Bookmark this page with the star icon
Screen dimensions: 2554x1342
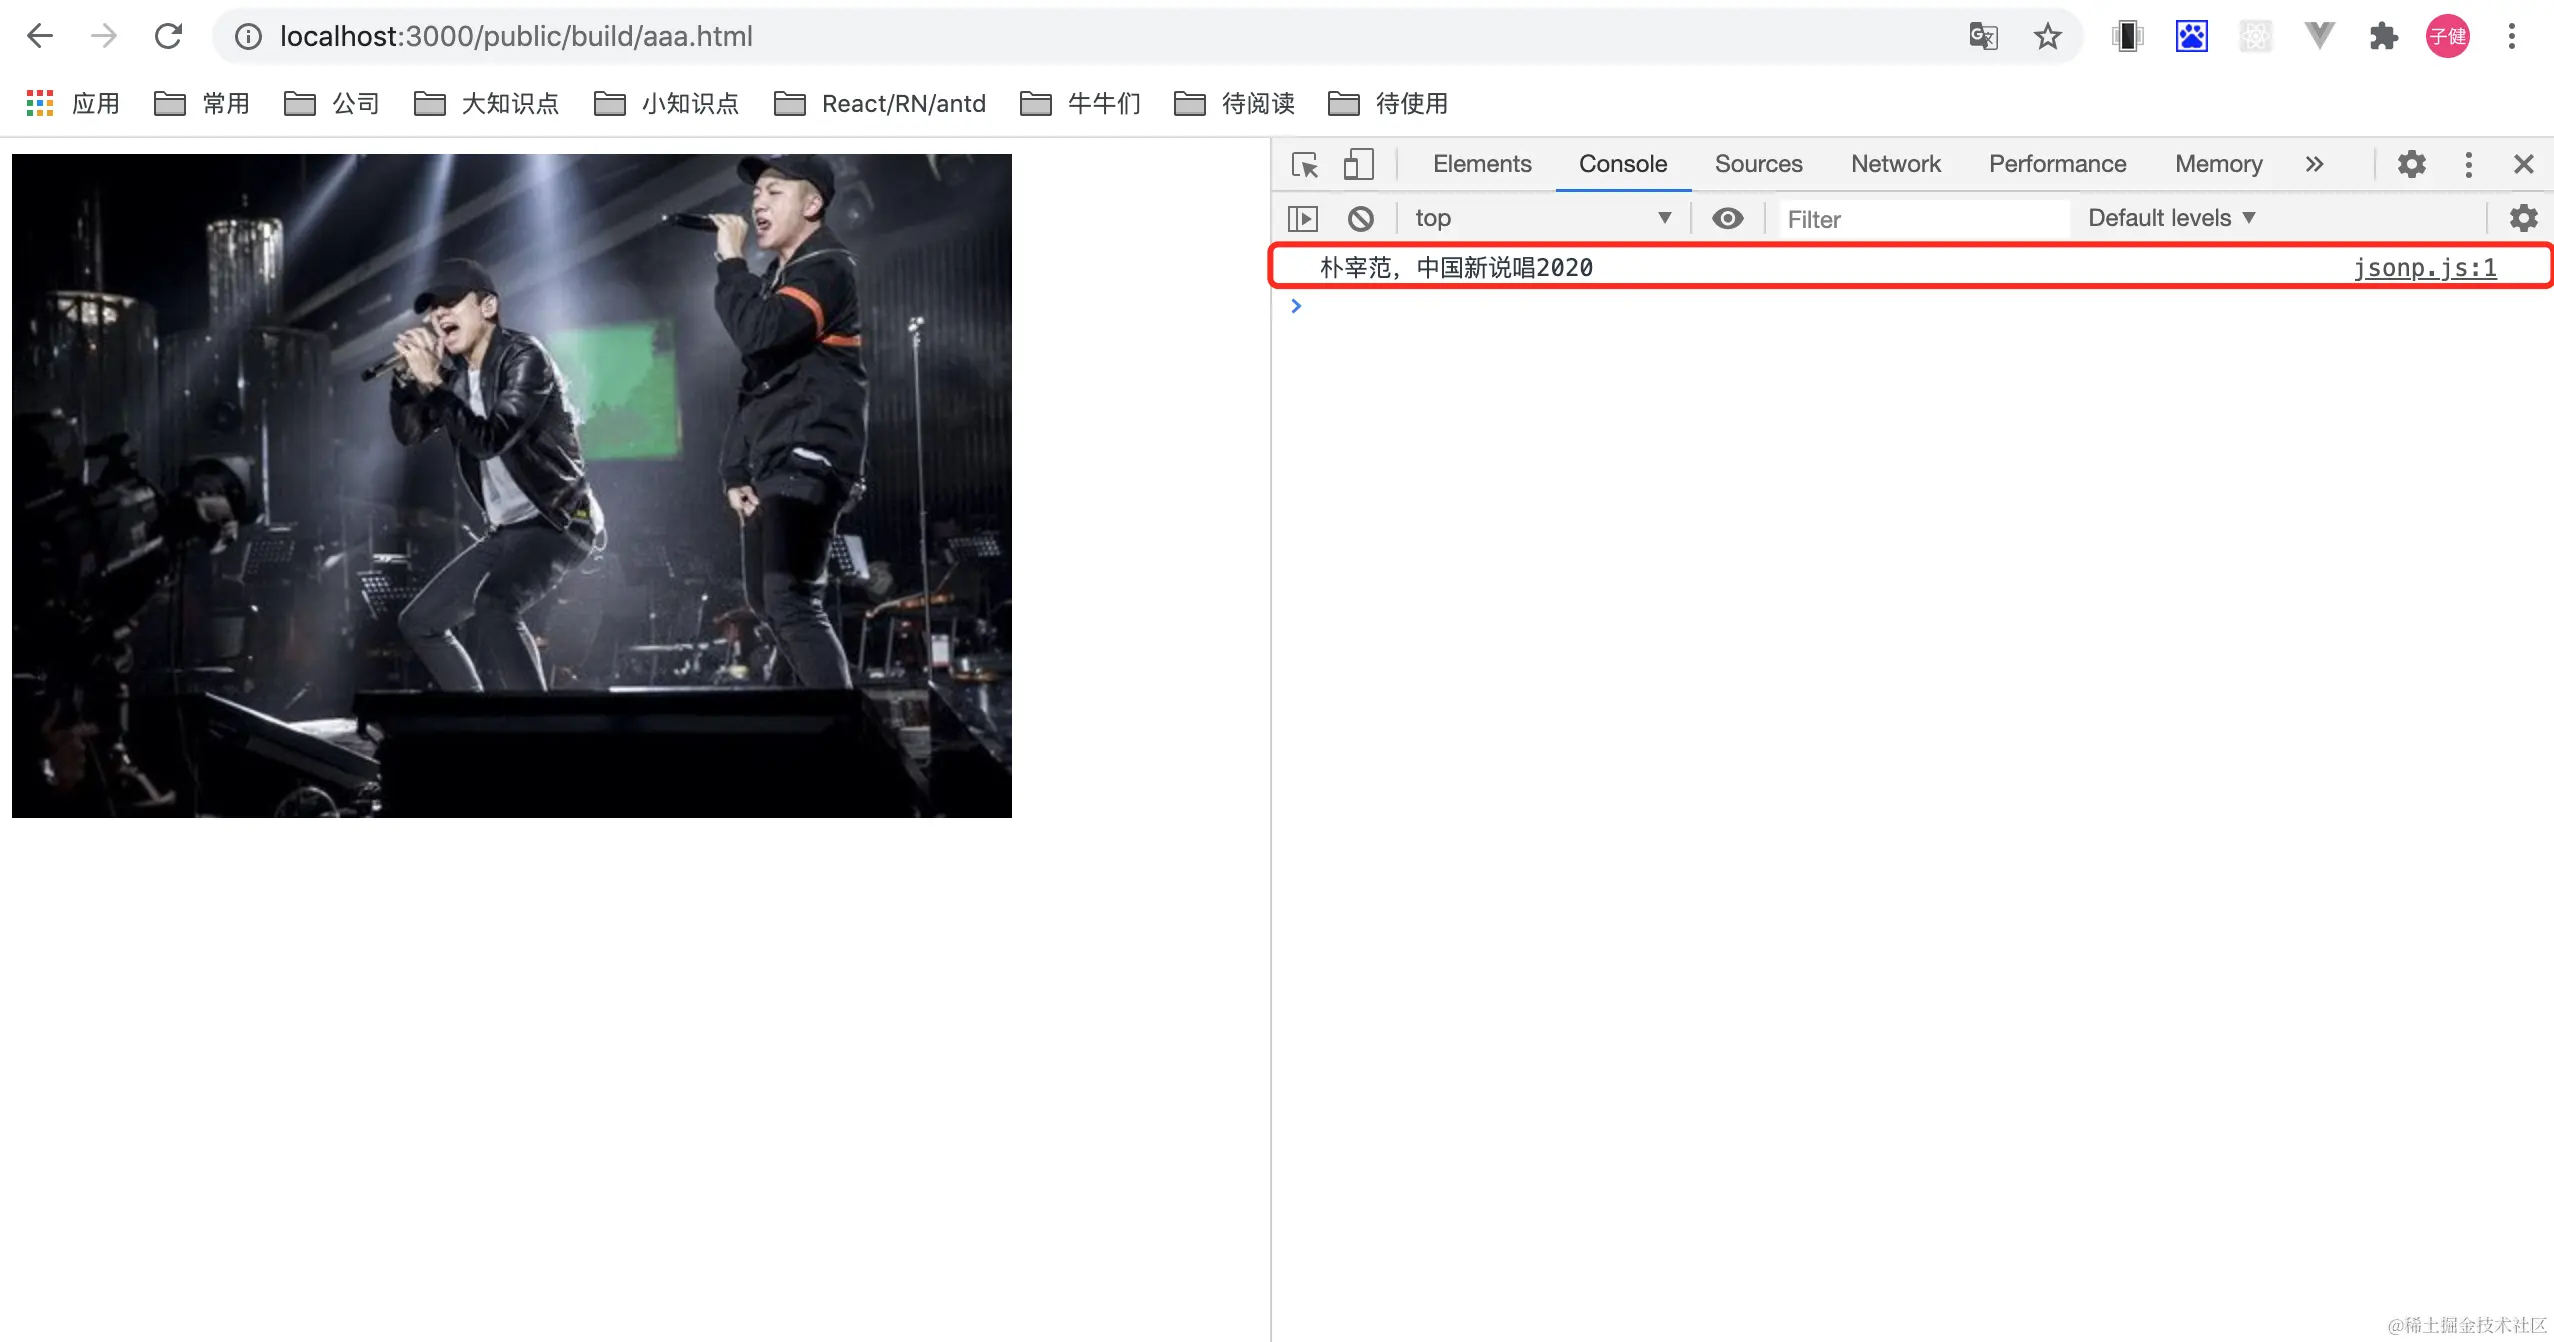[2047, 37]
